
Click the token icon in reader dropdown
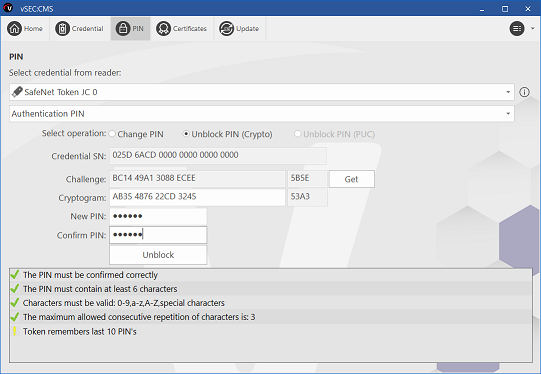(17, 92)
